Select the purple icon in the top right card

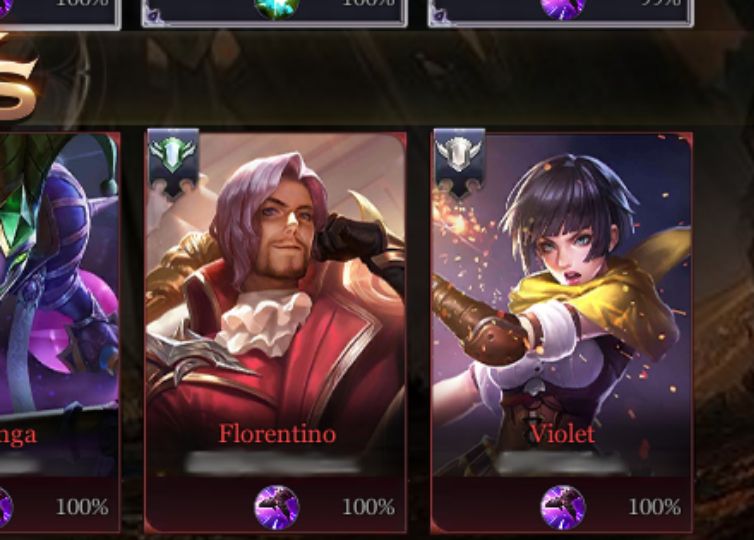click(563, 8)
